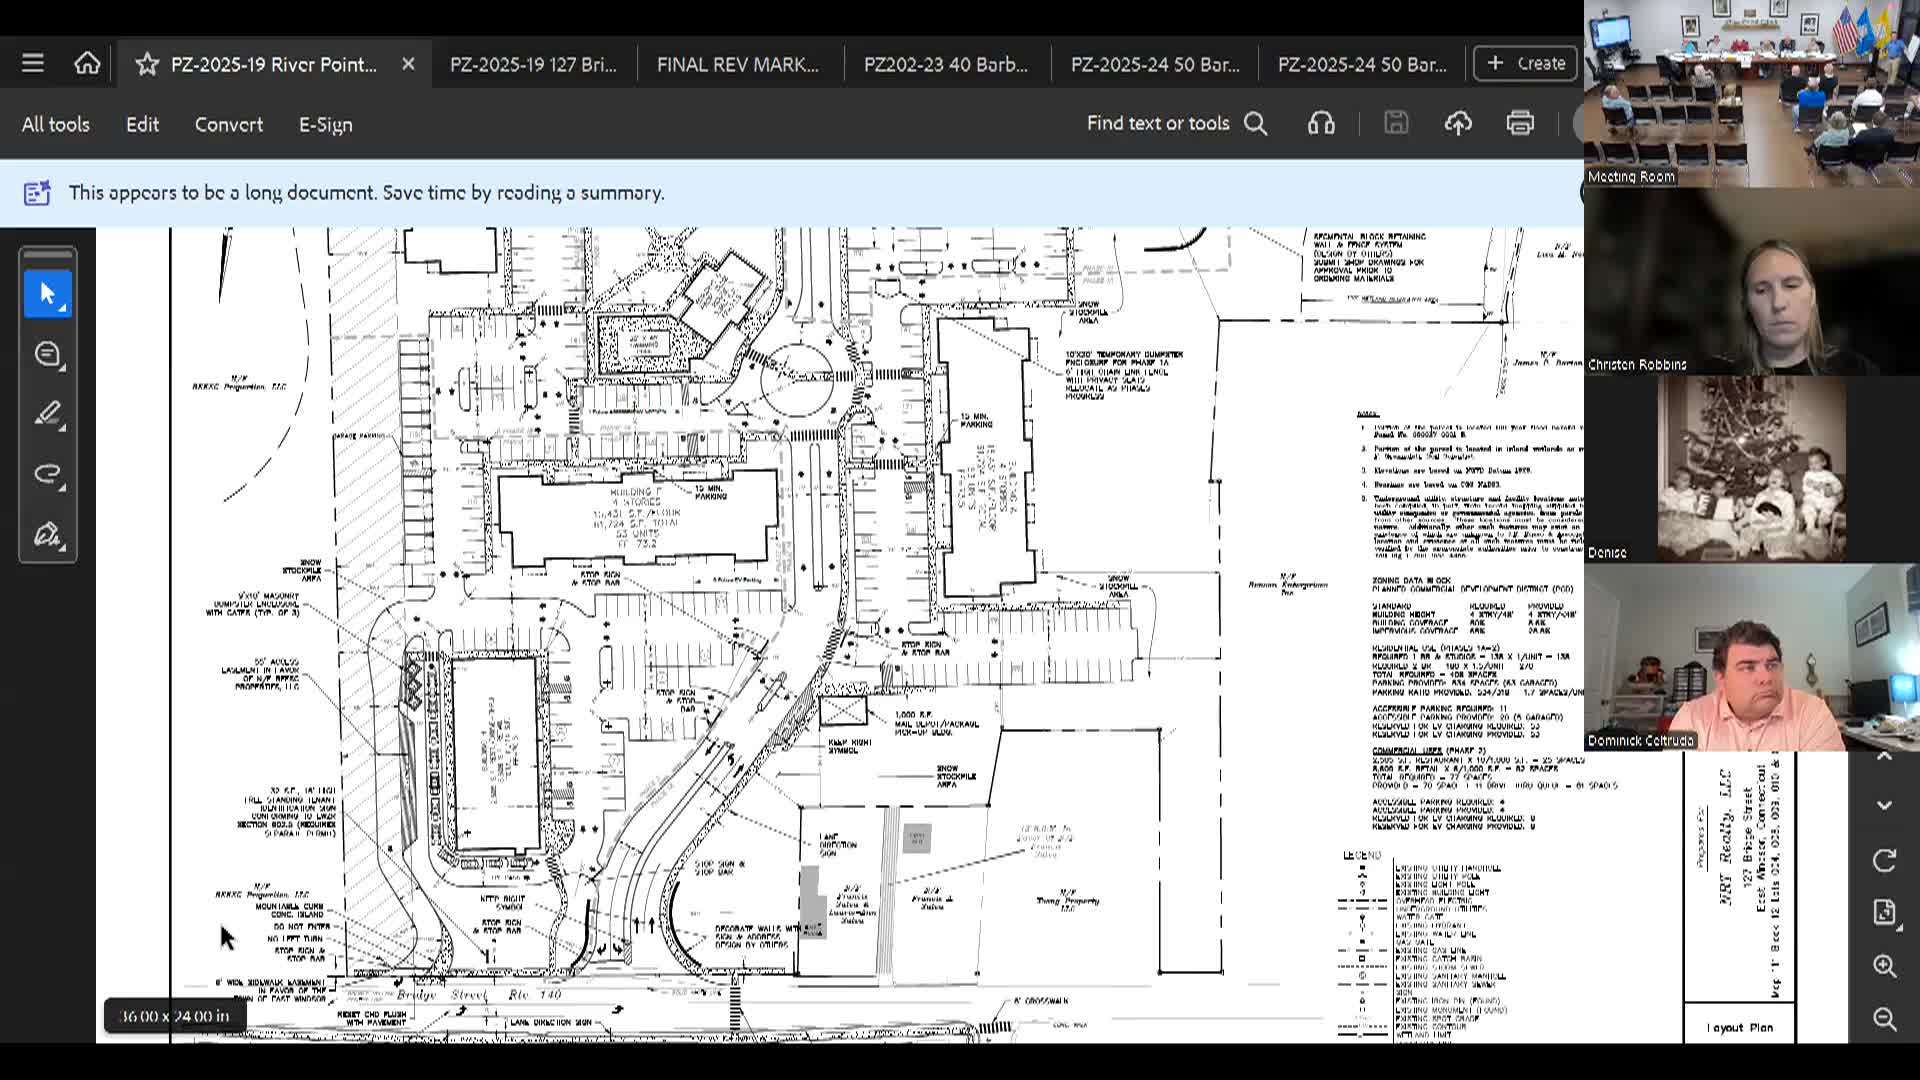
Task: Switch to FINAL REV MARK tab
Action: point(737,64)
